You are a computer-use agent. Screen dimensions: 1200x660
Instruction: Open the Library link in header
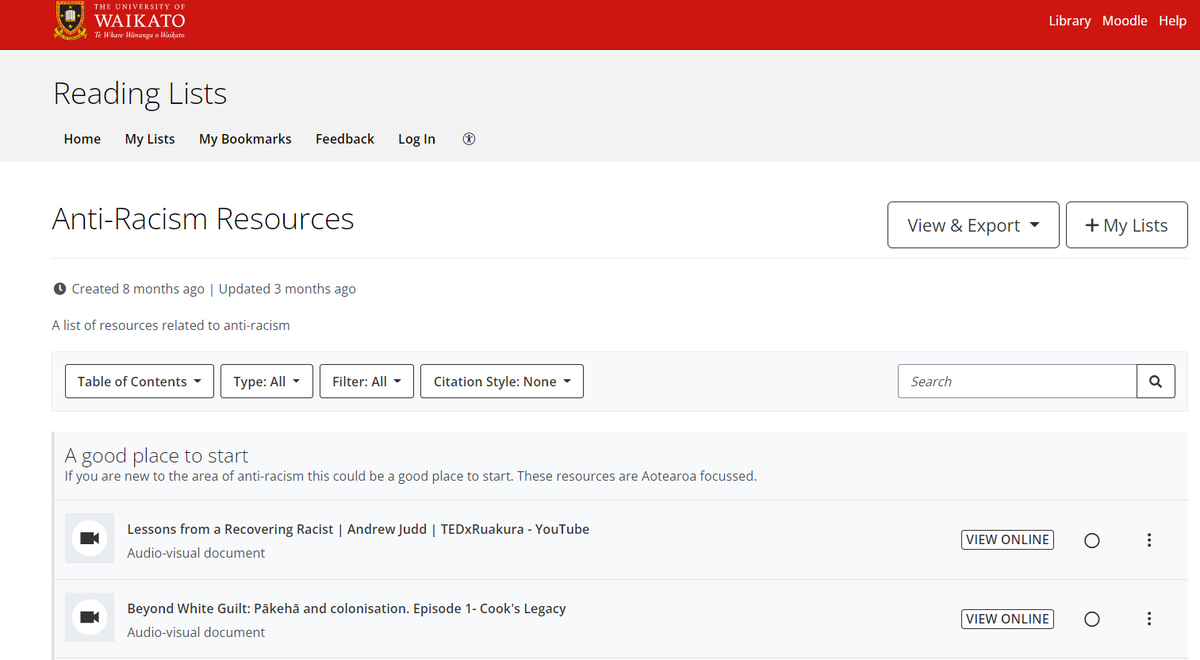coord(1069,21)
